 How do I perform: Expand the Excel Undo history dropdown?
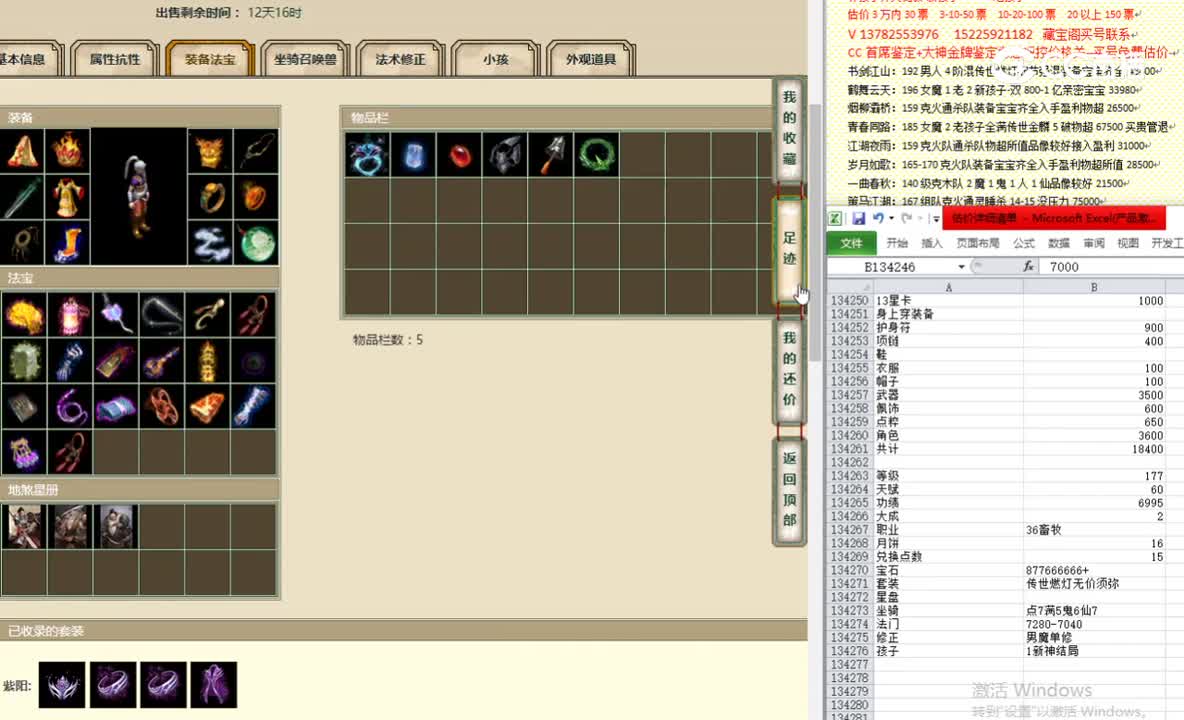(892, 219)
